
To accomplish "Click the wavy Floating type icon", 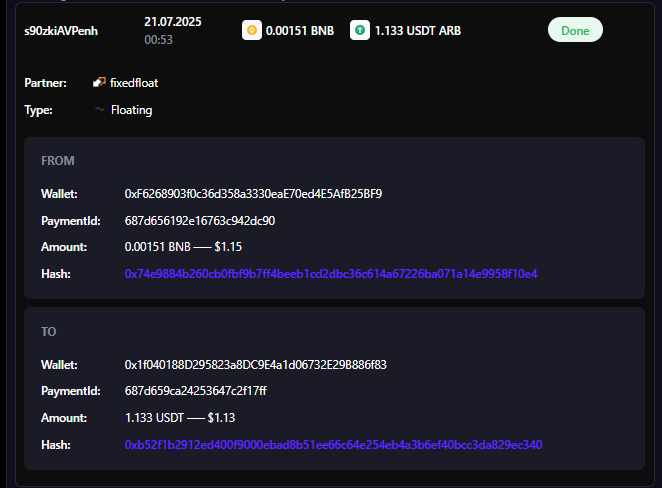I will pos(99,110).
